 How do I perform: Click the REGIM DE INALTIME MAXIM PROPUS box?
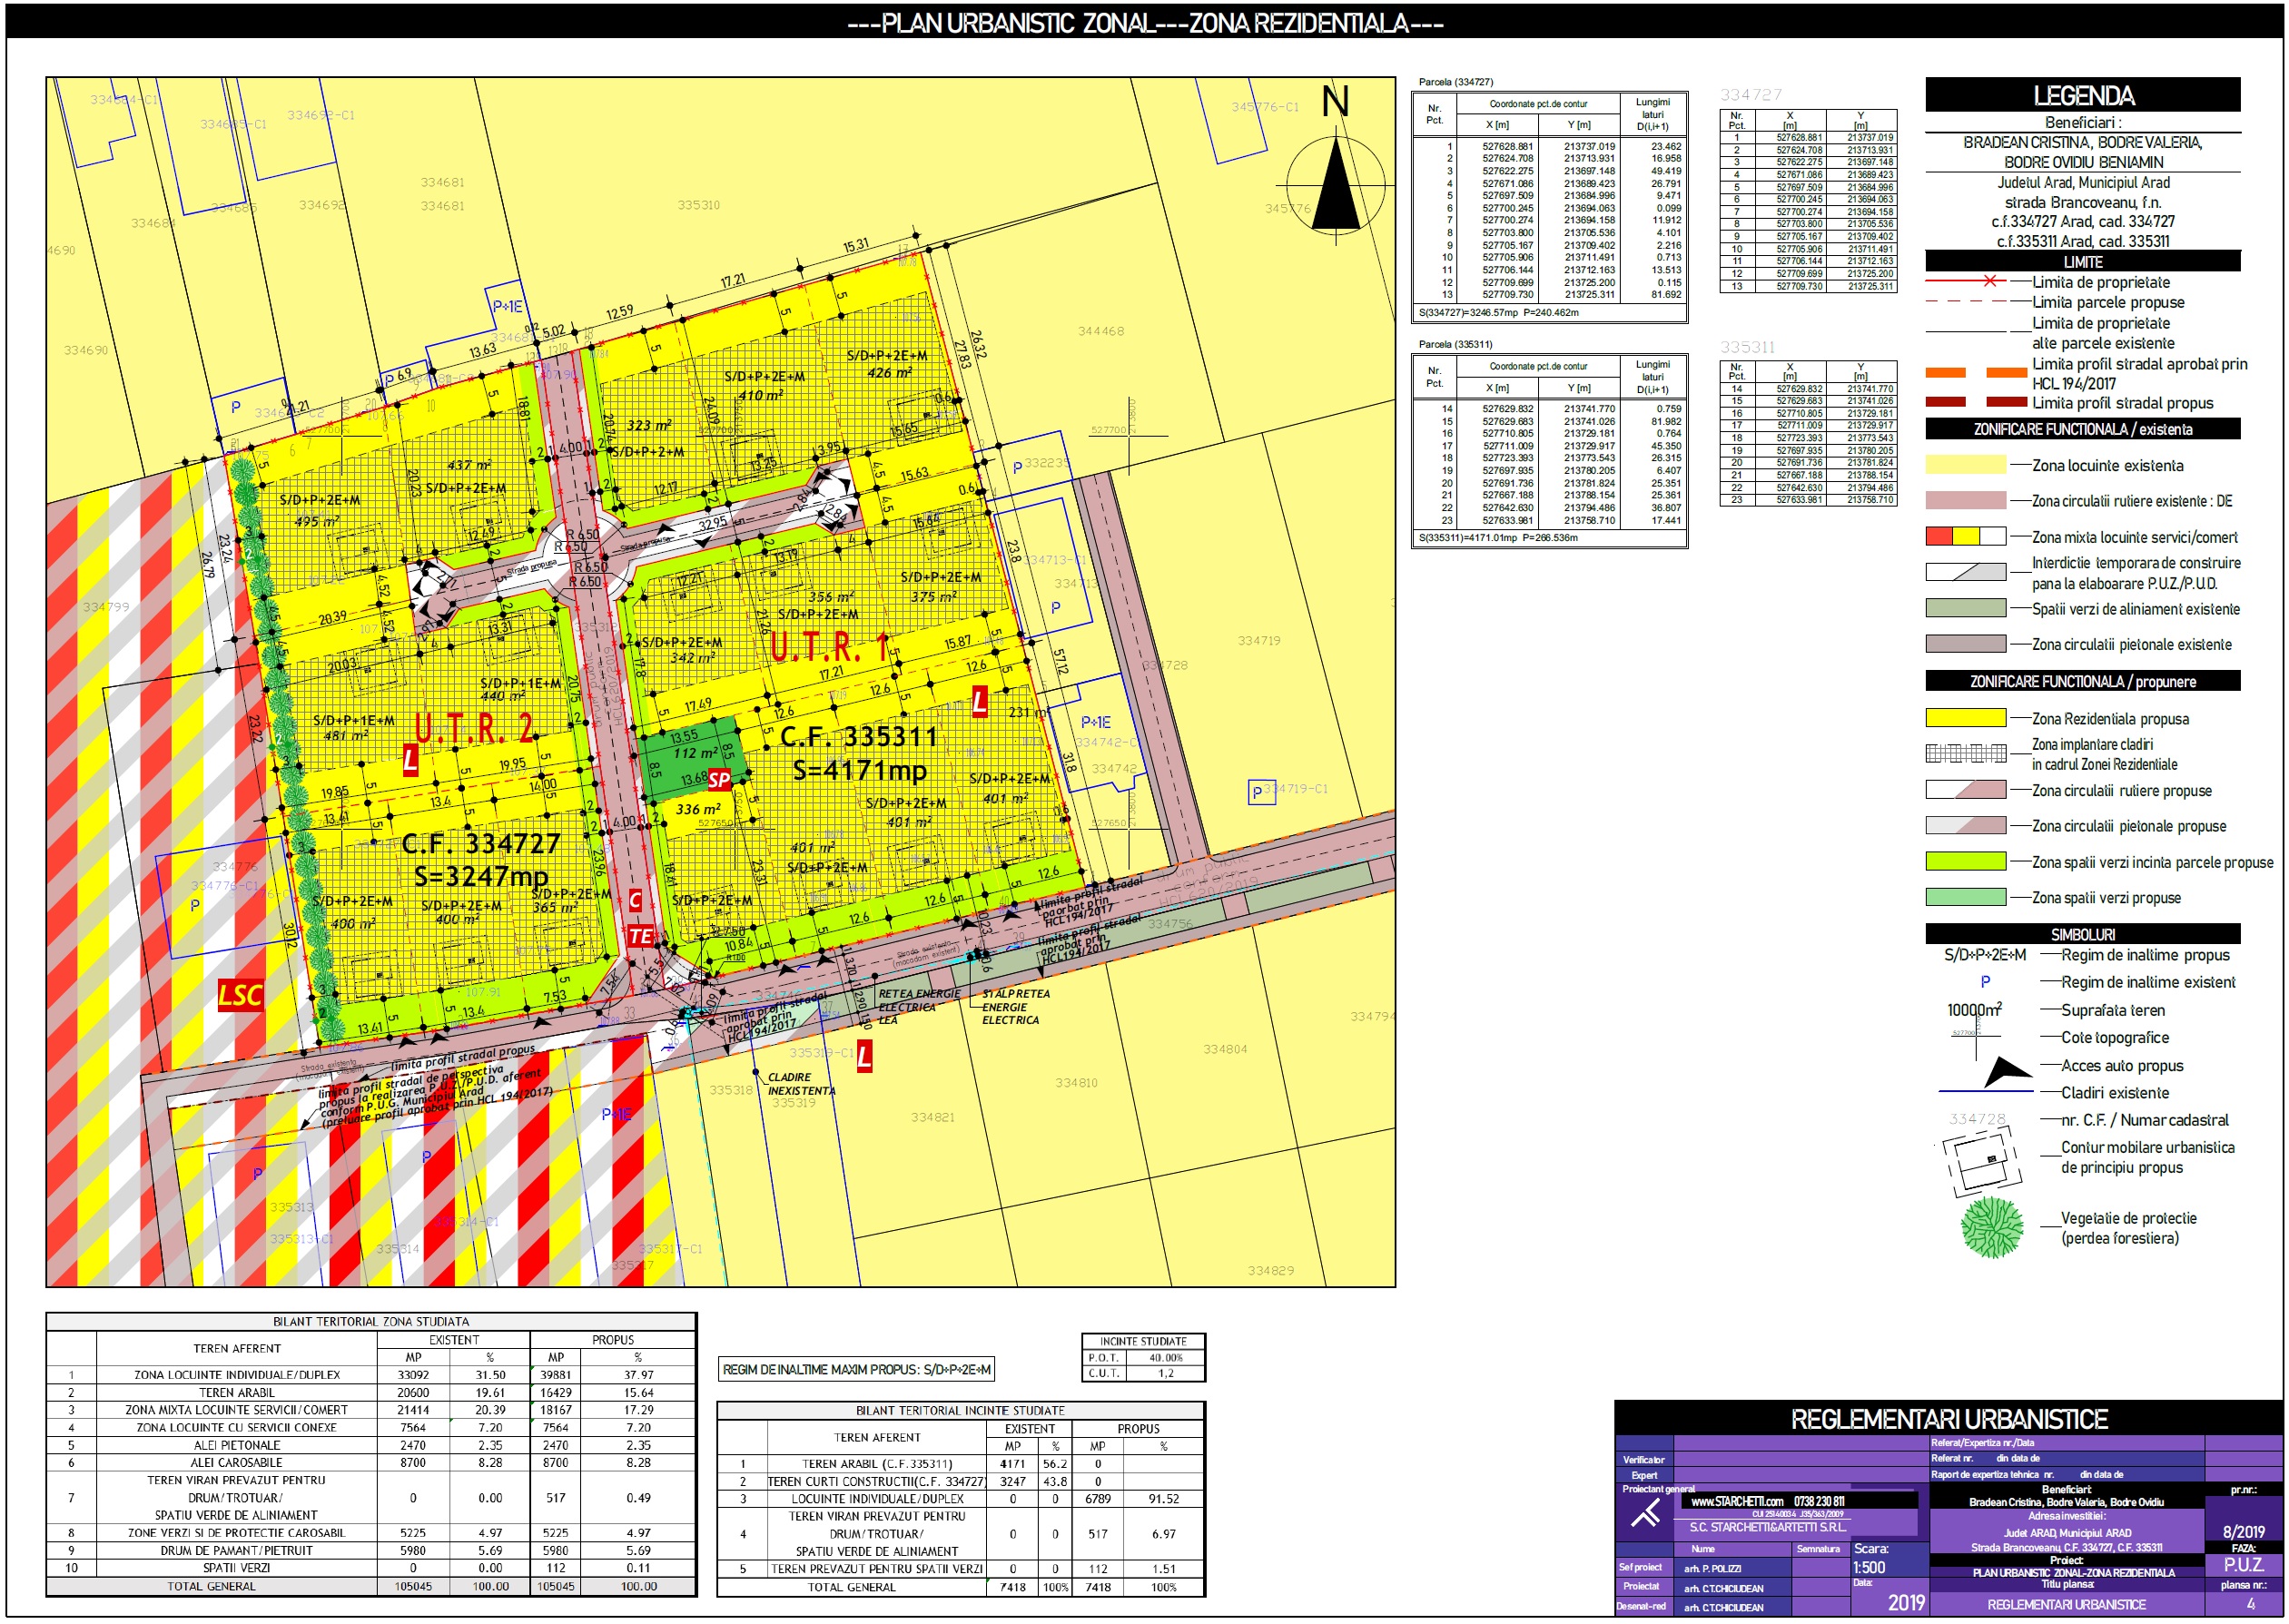[856, 1369]
